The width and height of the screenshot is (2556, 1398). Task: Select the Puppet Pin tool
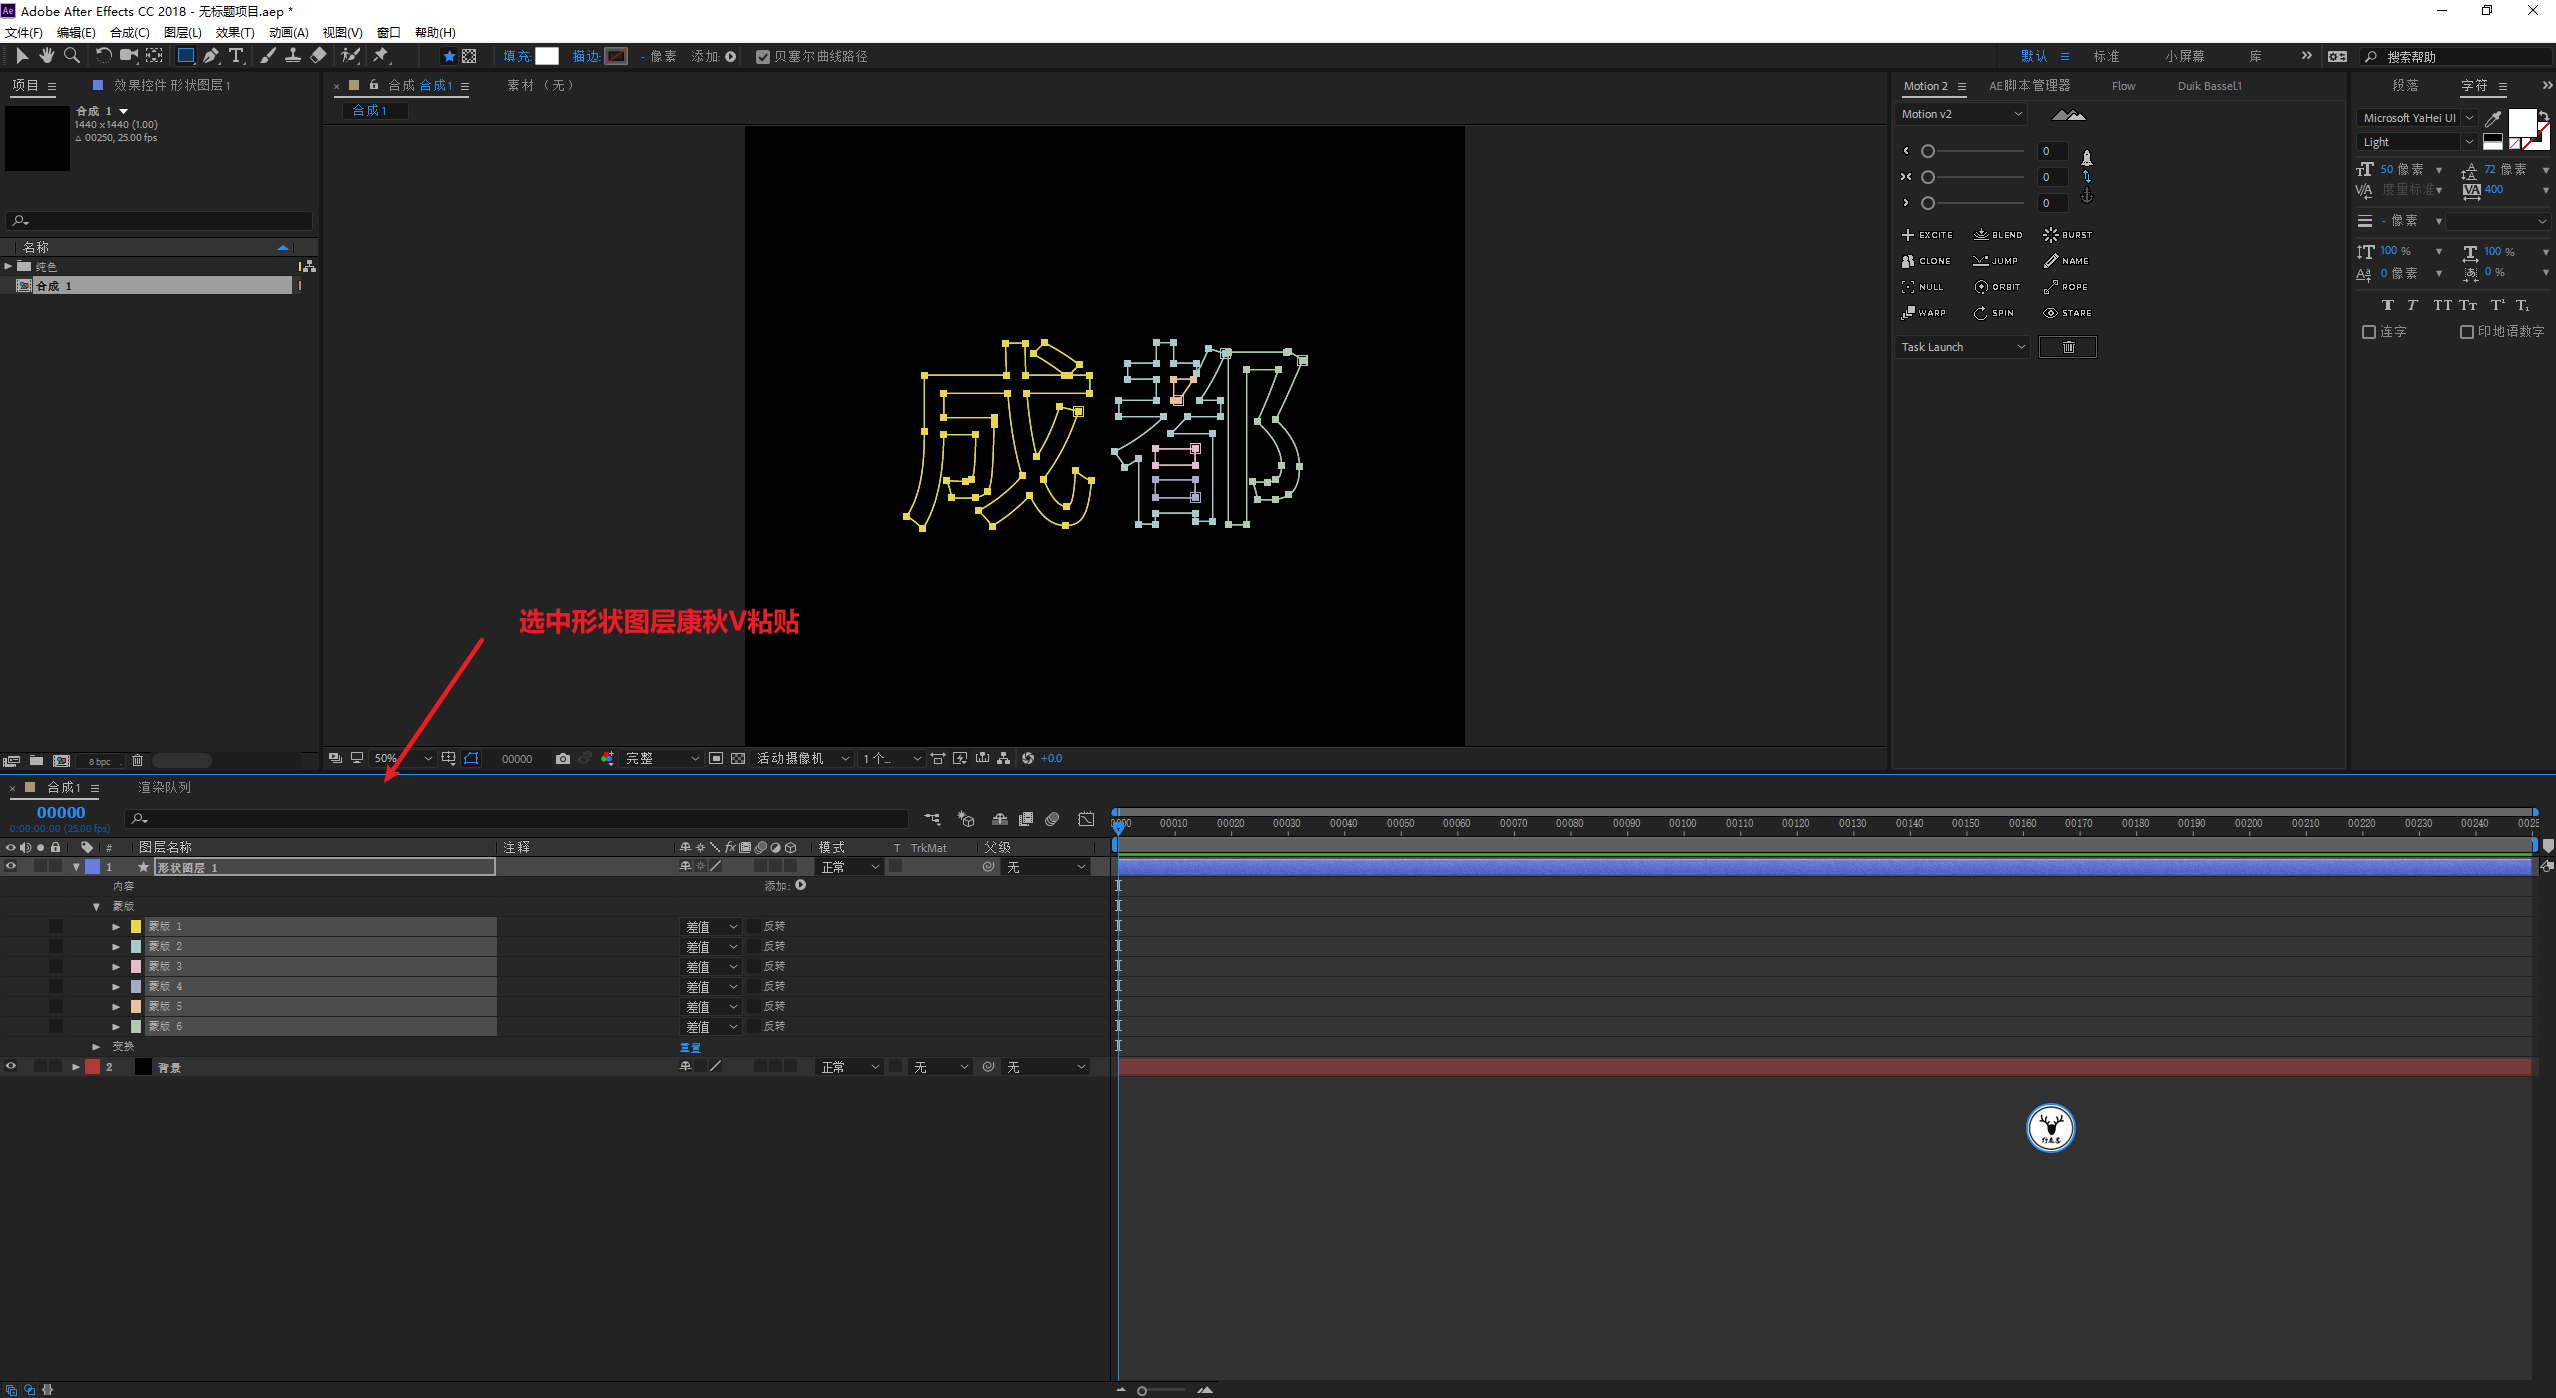point(381,56)
